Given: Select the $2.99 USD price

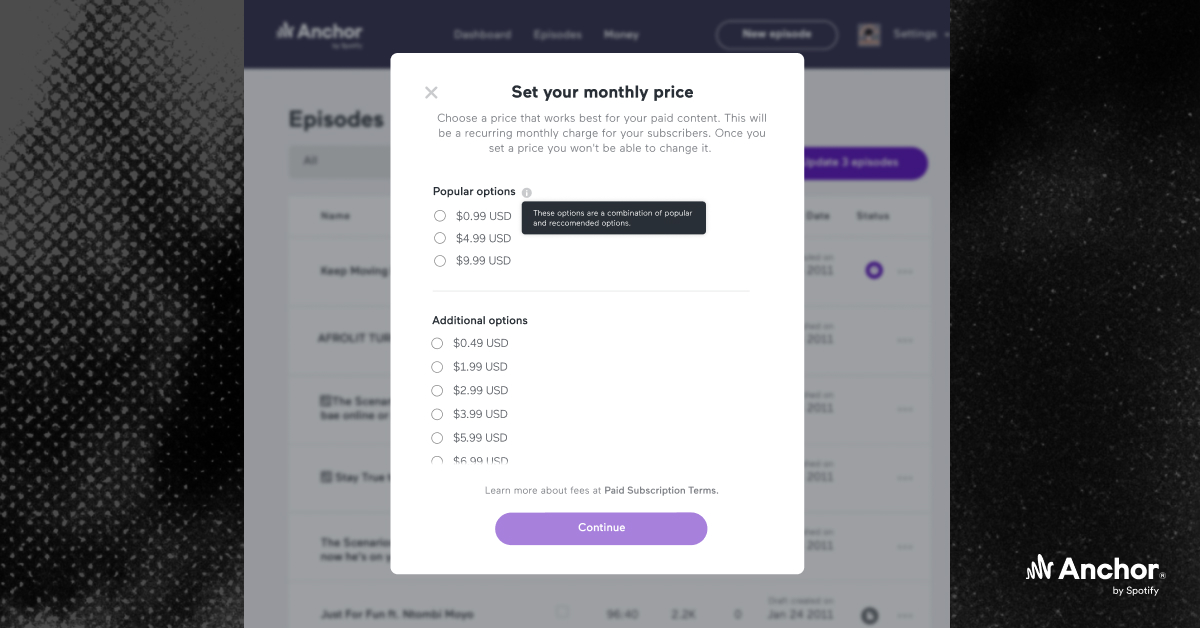Looking at the screenshot, I should [437, 390].
